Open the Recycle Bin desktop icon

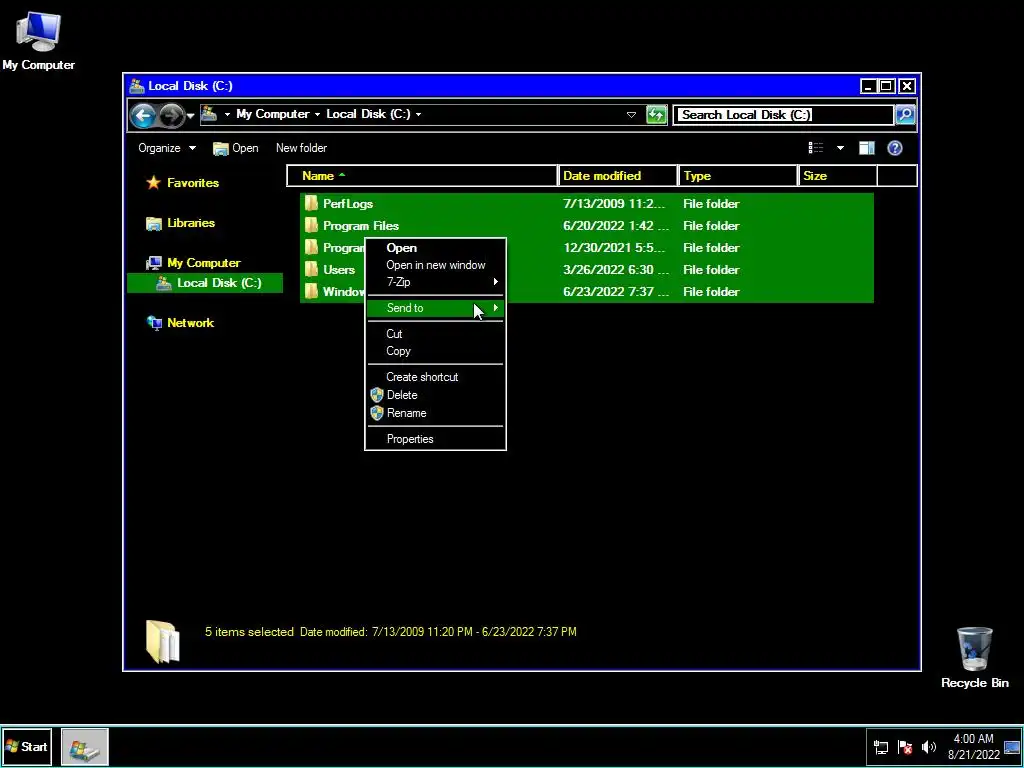point(974,658)
